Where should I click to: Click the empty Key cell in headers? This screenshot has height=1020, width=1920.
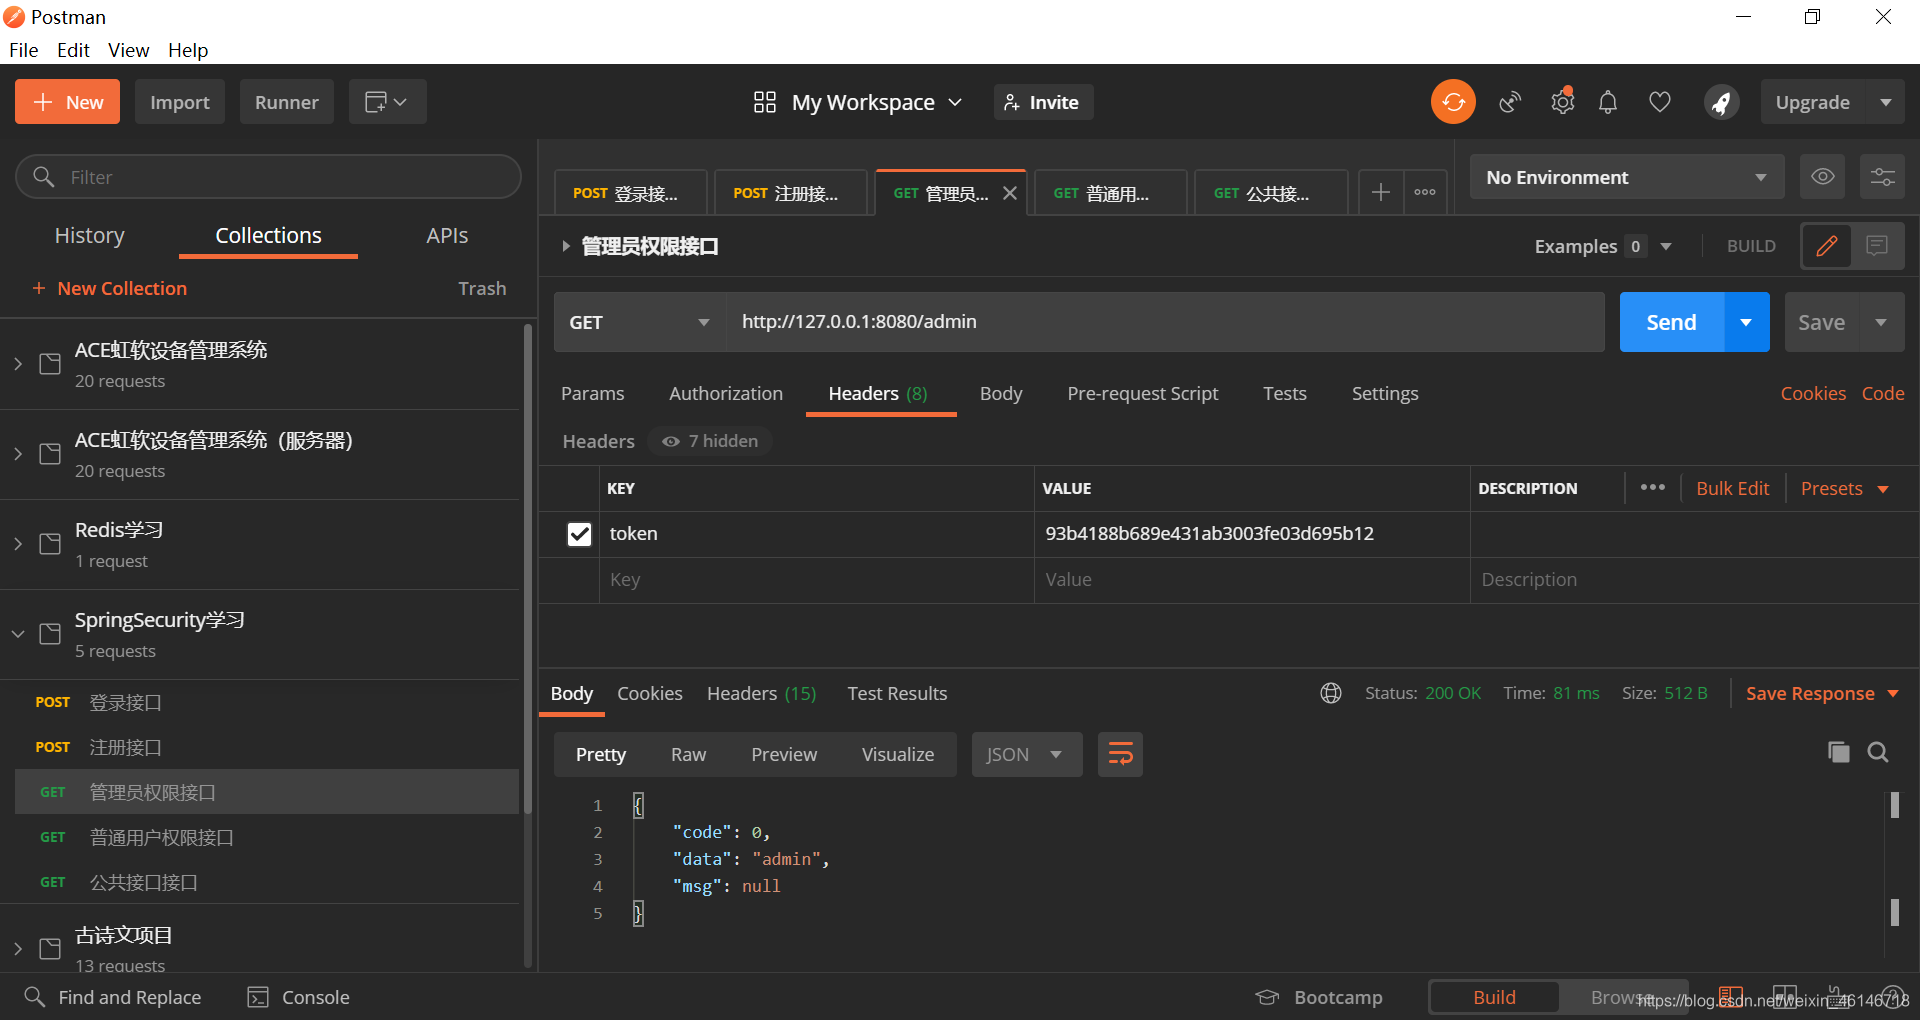click(x=816, y=580)
